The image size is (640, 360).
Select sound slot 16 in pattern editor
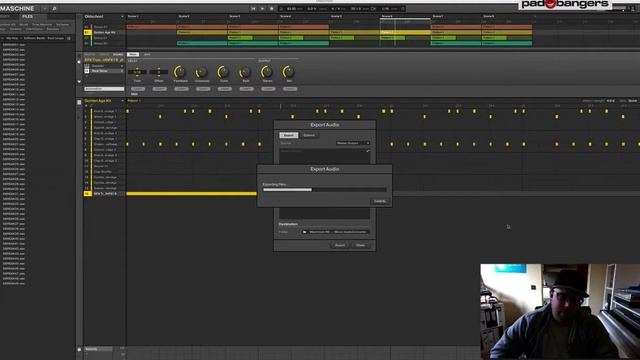(x=104, y=193)
